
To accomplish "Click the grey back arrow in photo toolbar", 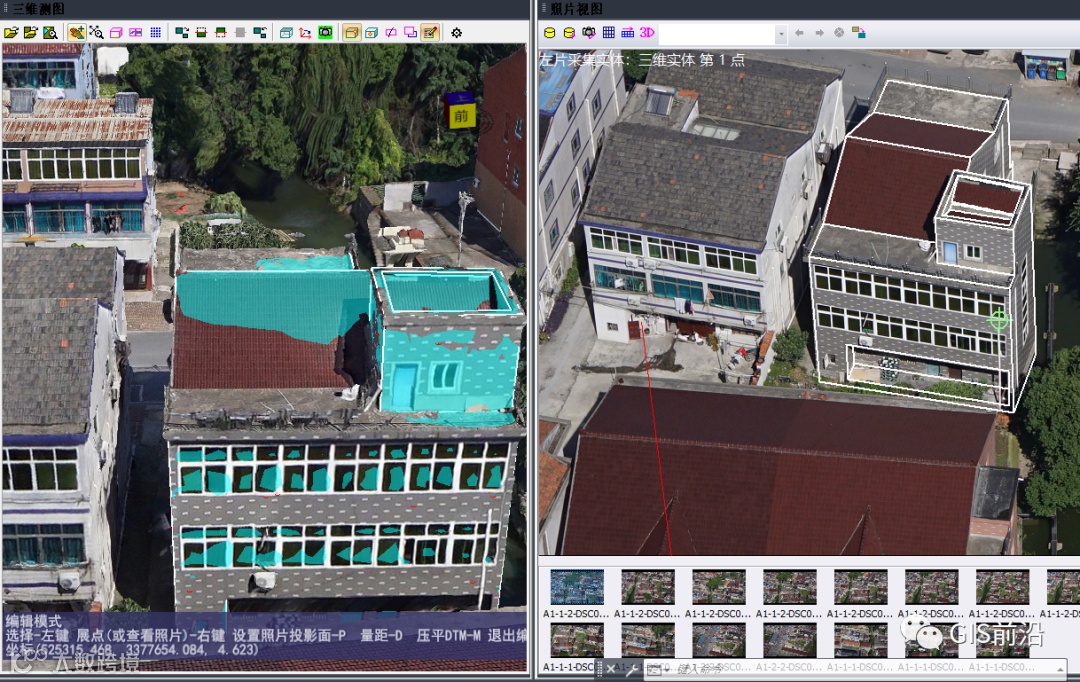I will coord(800,32).
